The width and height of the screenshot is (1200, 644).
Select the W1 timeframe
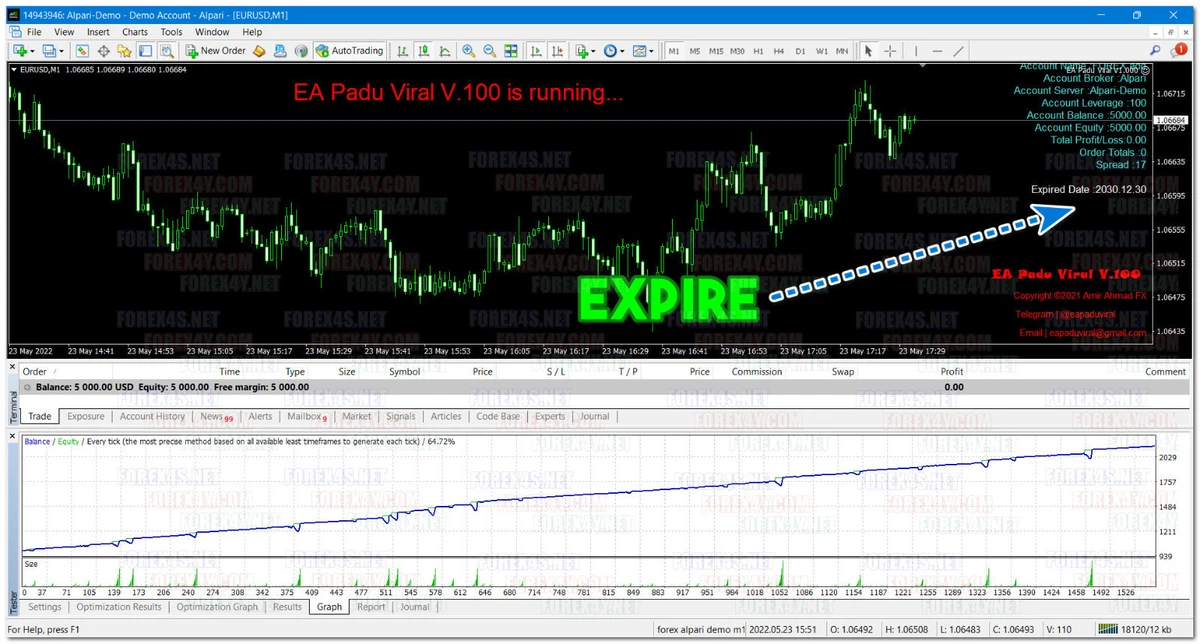coord(822,51)
